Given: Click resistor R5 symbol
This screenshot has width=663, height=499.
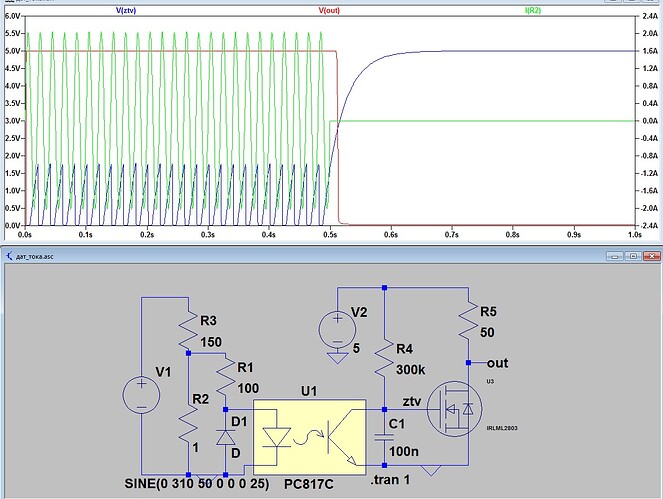Looking at the screenshot, I should point(468,320).
